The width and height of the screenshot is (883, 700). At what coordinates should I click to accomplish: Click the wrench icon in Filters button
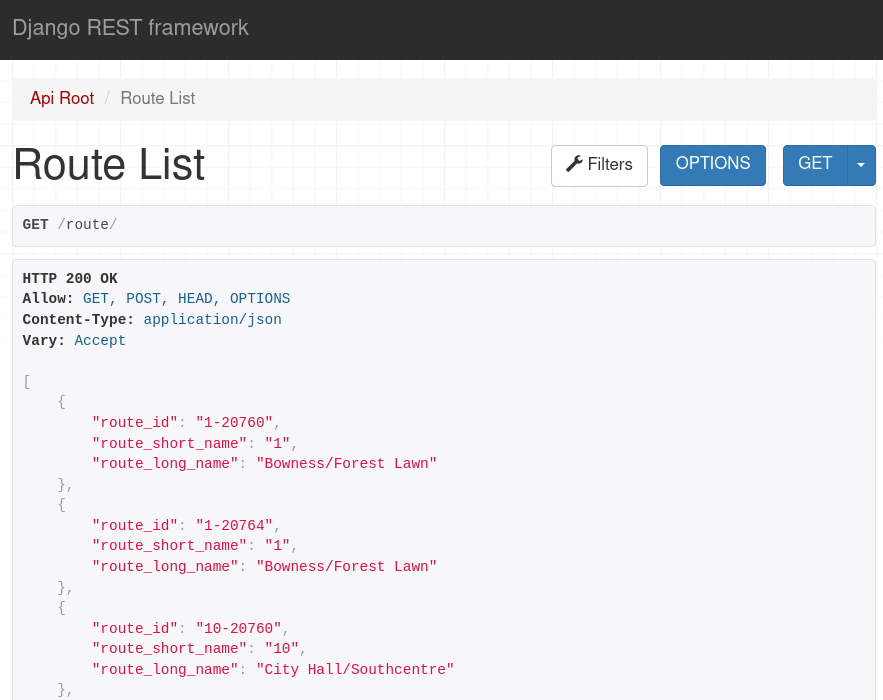coord(574,164)
